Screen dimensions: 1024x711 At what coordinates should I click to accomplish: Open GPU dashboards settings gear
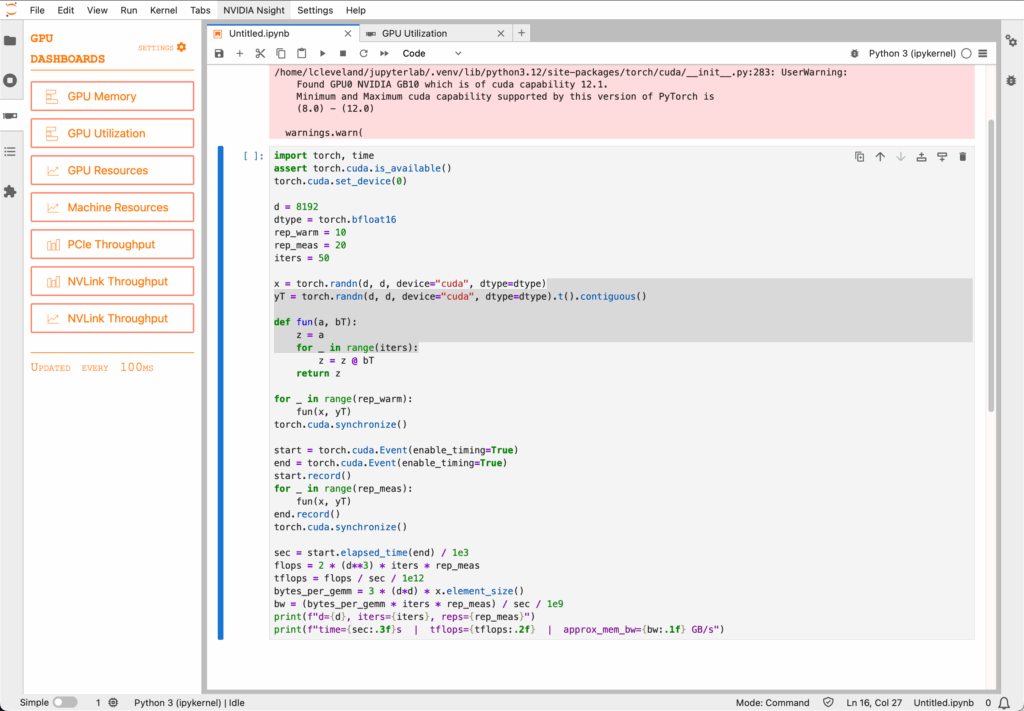click(181, 47)
